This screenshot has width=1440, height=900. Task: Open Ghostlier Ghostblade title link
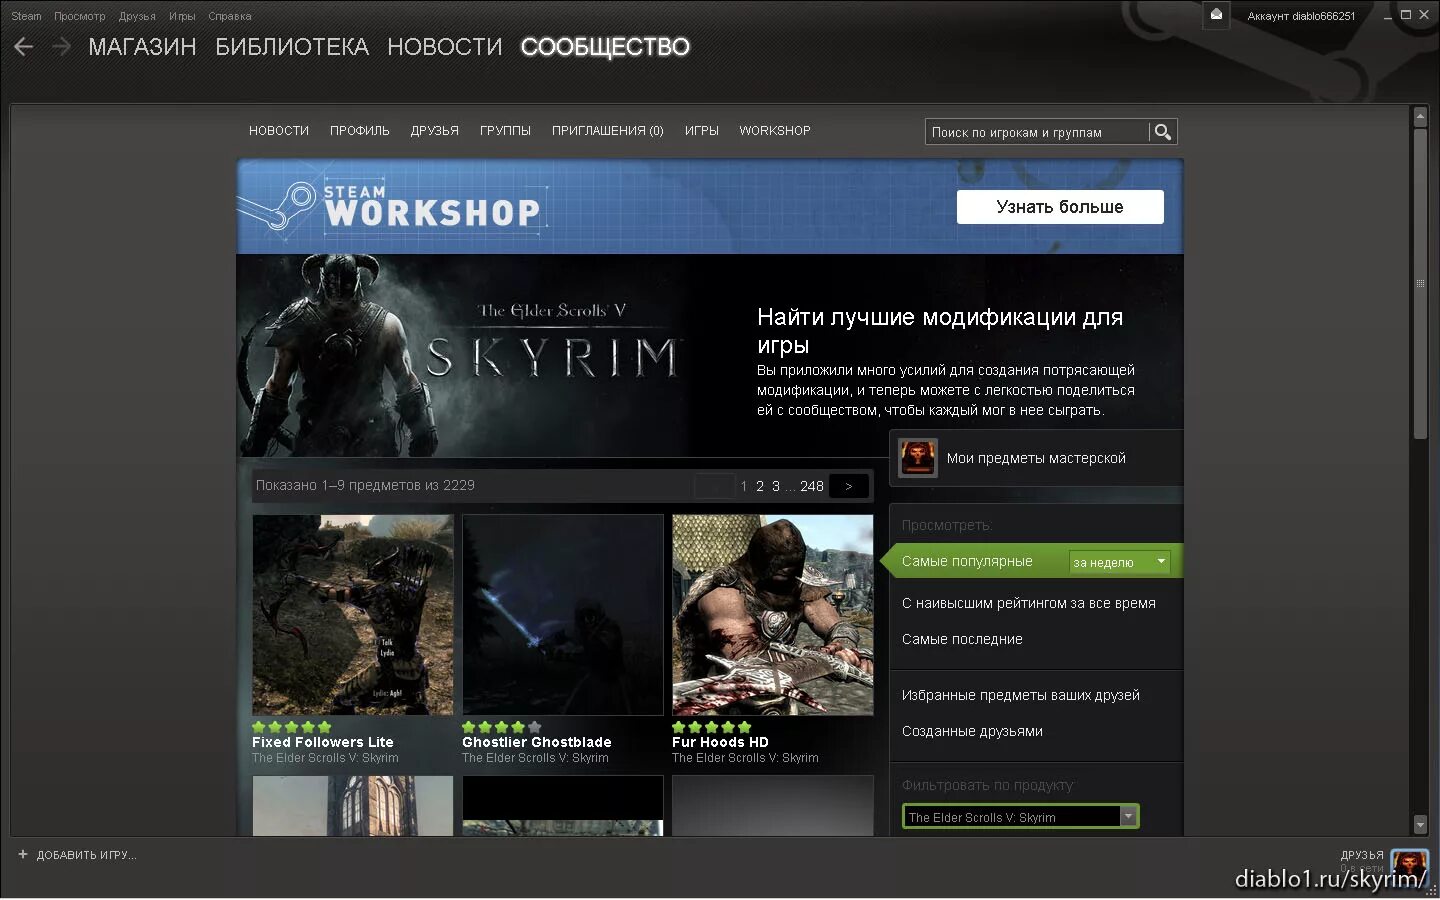[537, 742]
